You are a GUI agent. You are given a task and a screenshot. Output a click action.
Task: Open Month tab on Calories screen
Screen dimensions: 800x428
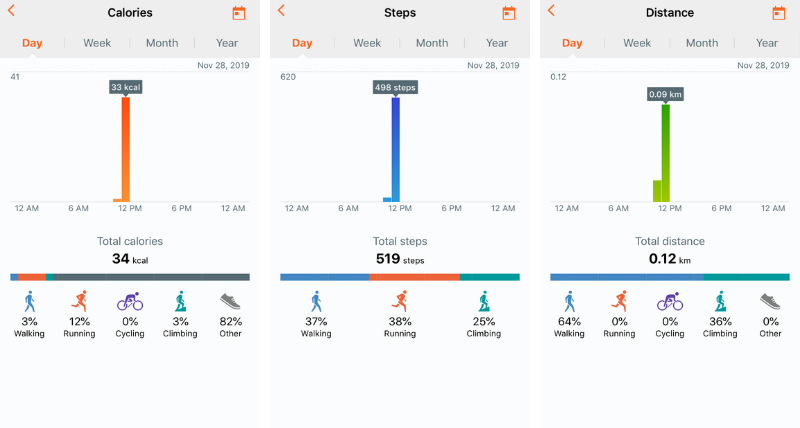162,43
